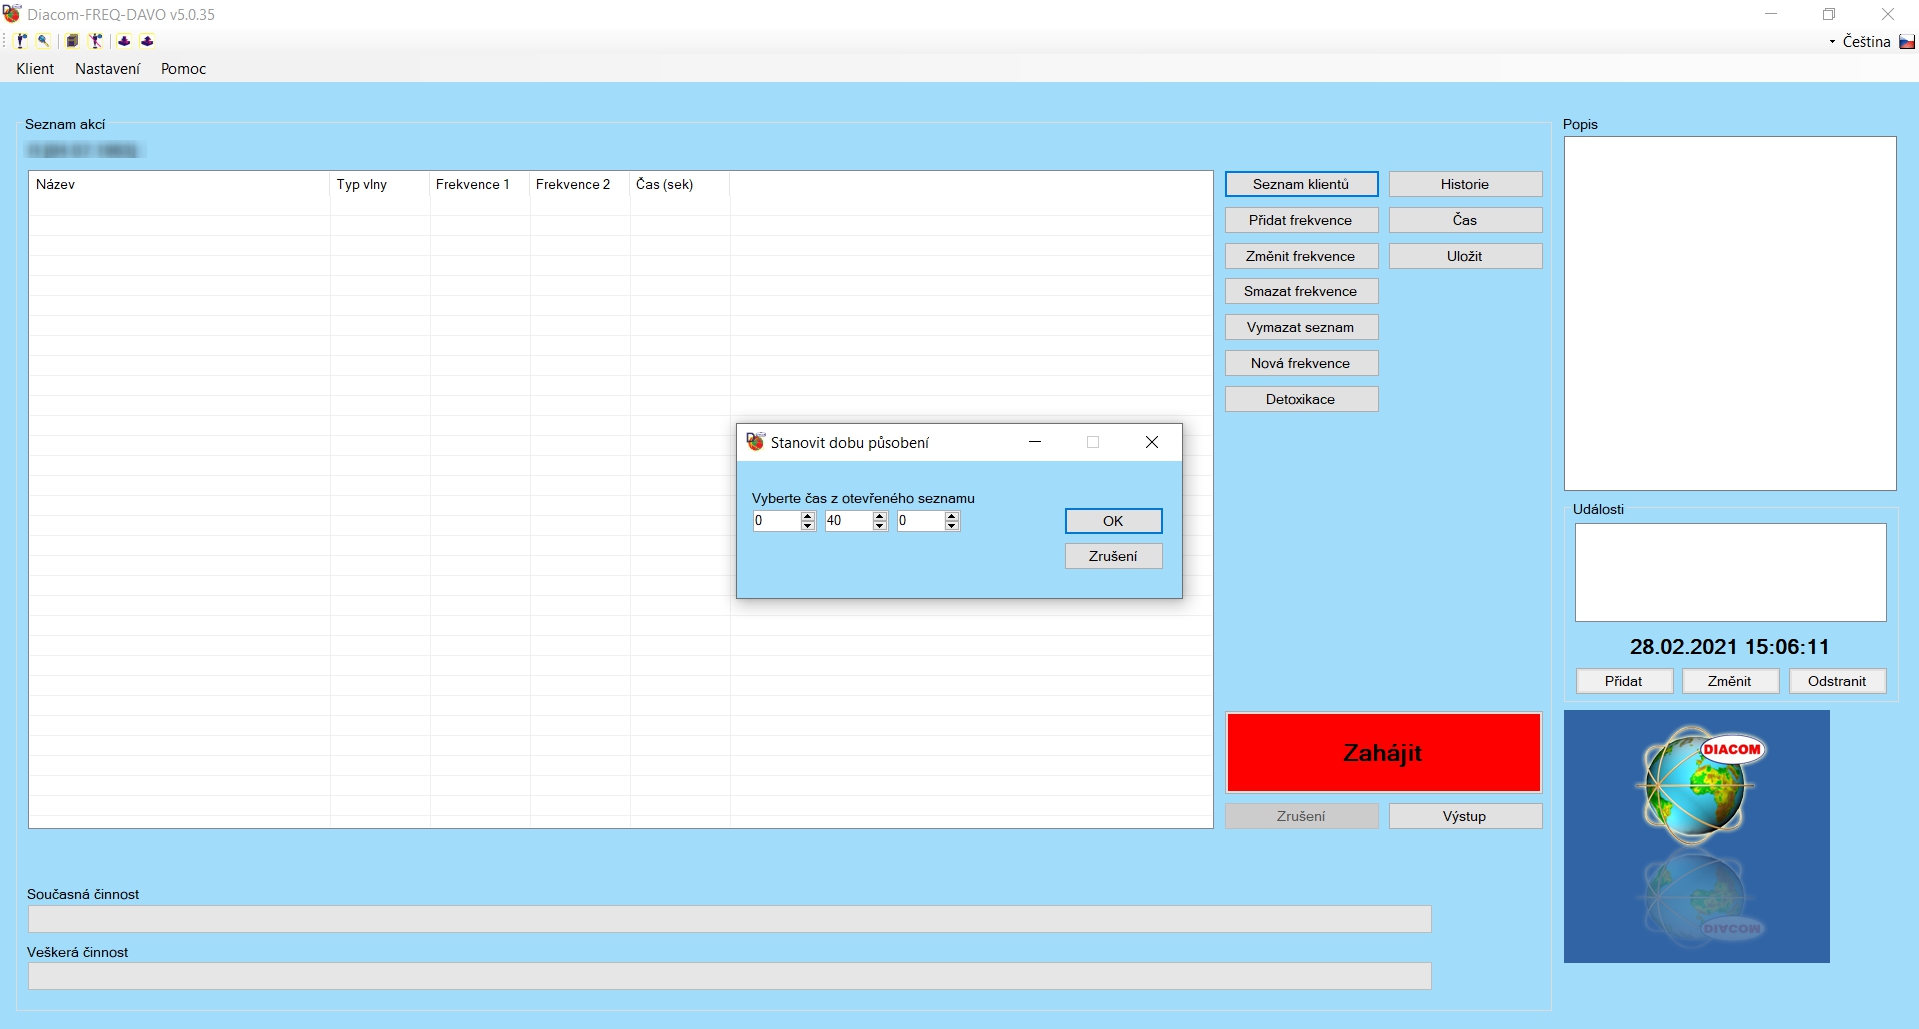1919x1029 pixels.
Task: Click the Detoxikace button
Action: click(x=1300, y=399)
